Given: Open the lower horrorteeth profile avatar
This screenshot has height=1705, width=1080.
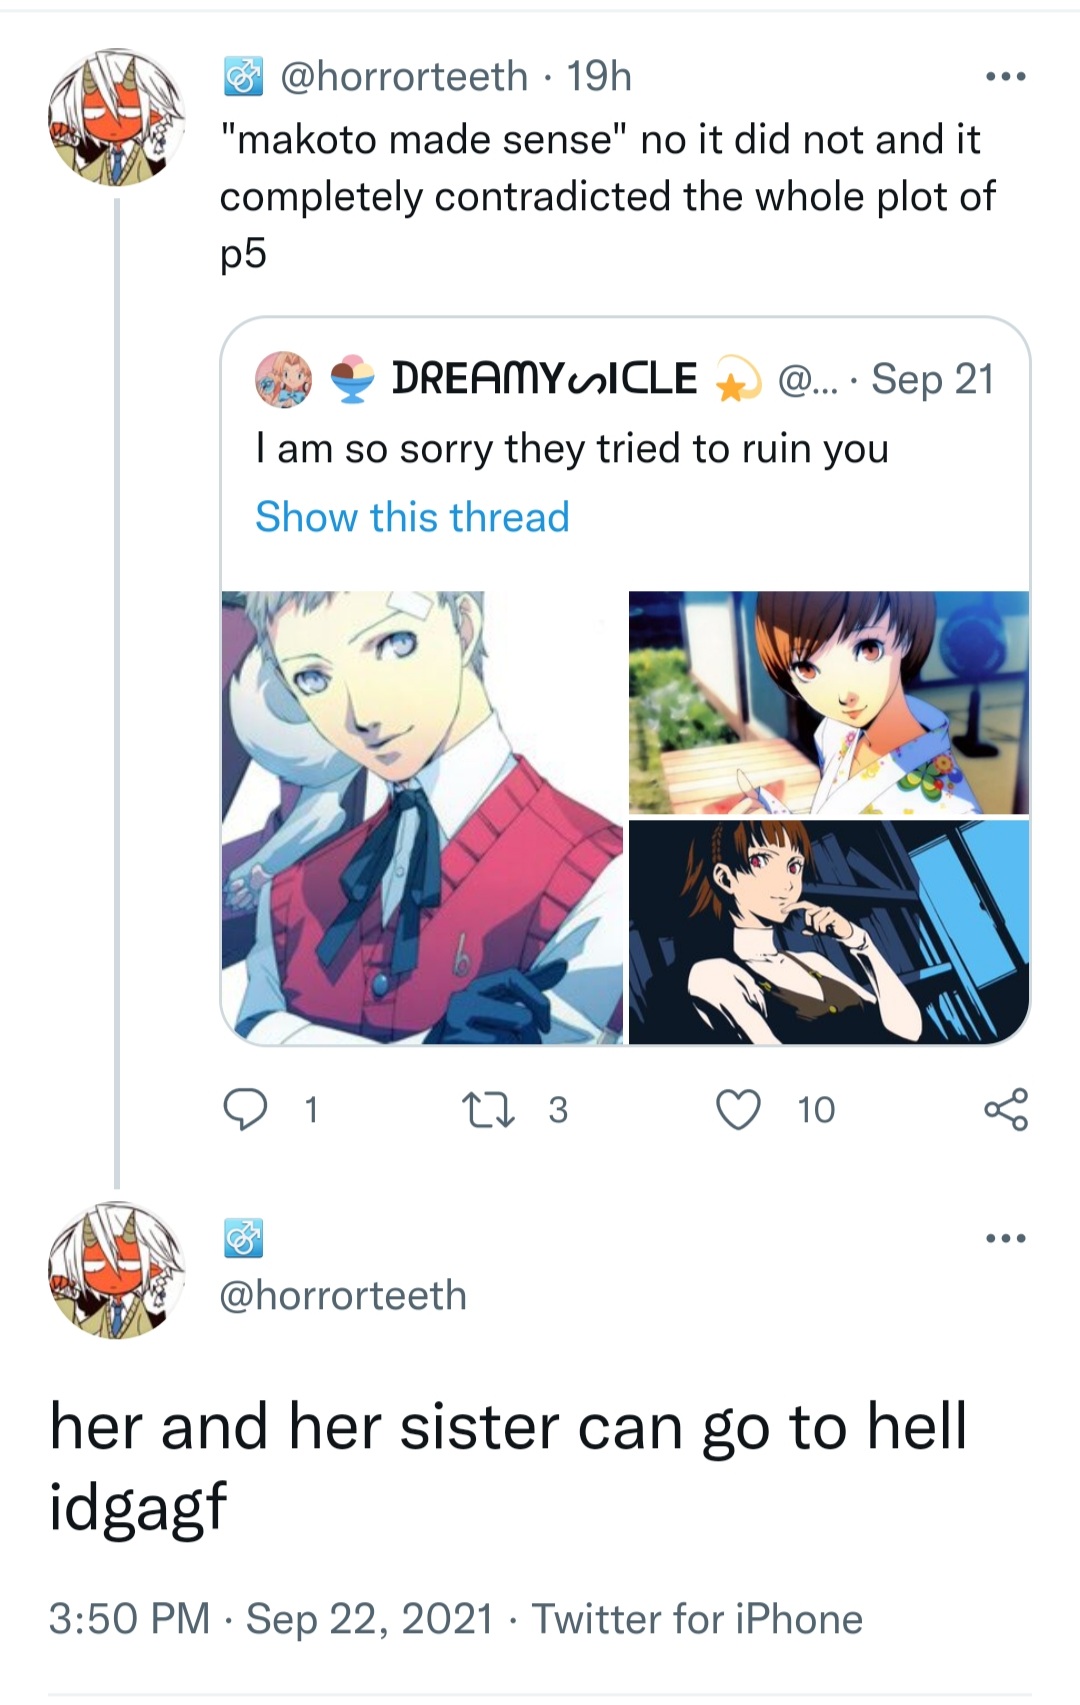Looking at the screenshot, I should (117, 1270).
